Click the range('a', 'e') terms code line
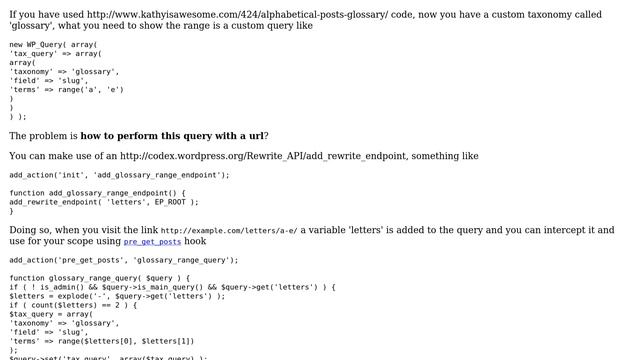Image resolution: width=640 pixels, height=360 pixels. pyautogui.click(x=66, y=90)
